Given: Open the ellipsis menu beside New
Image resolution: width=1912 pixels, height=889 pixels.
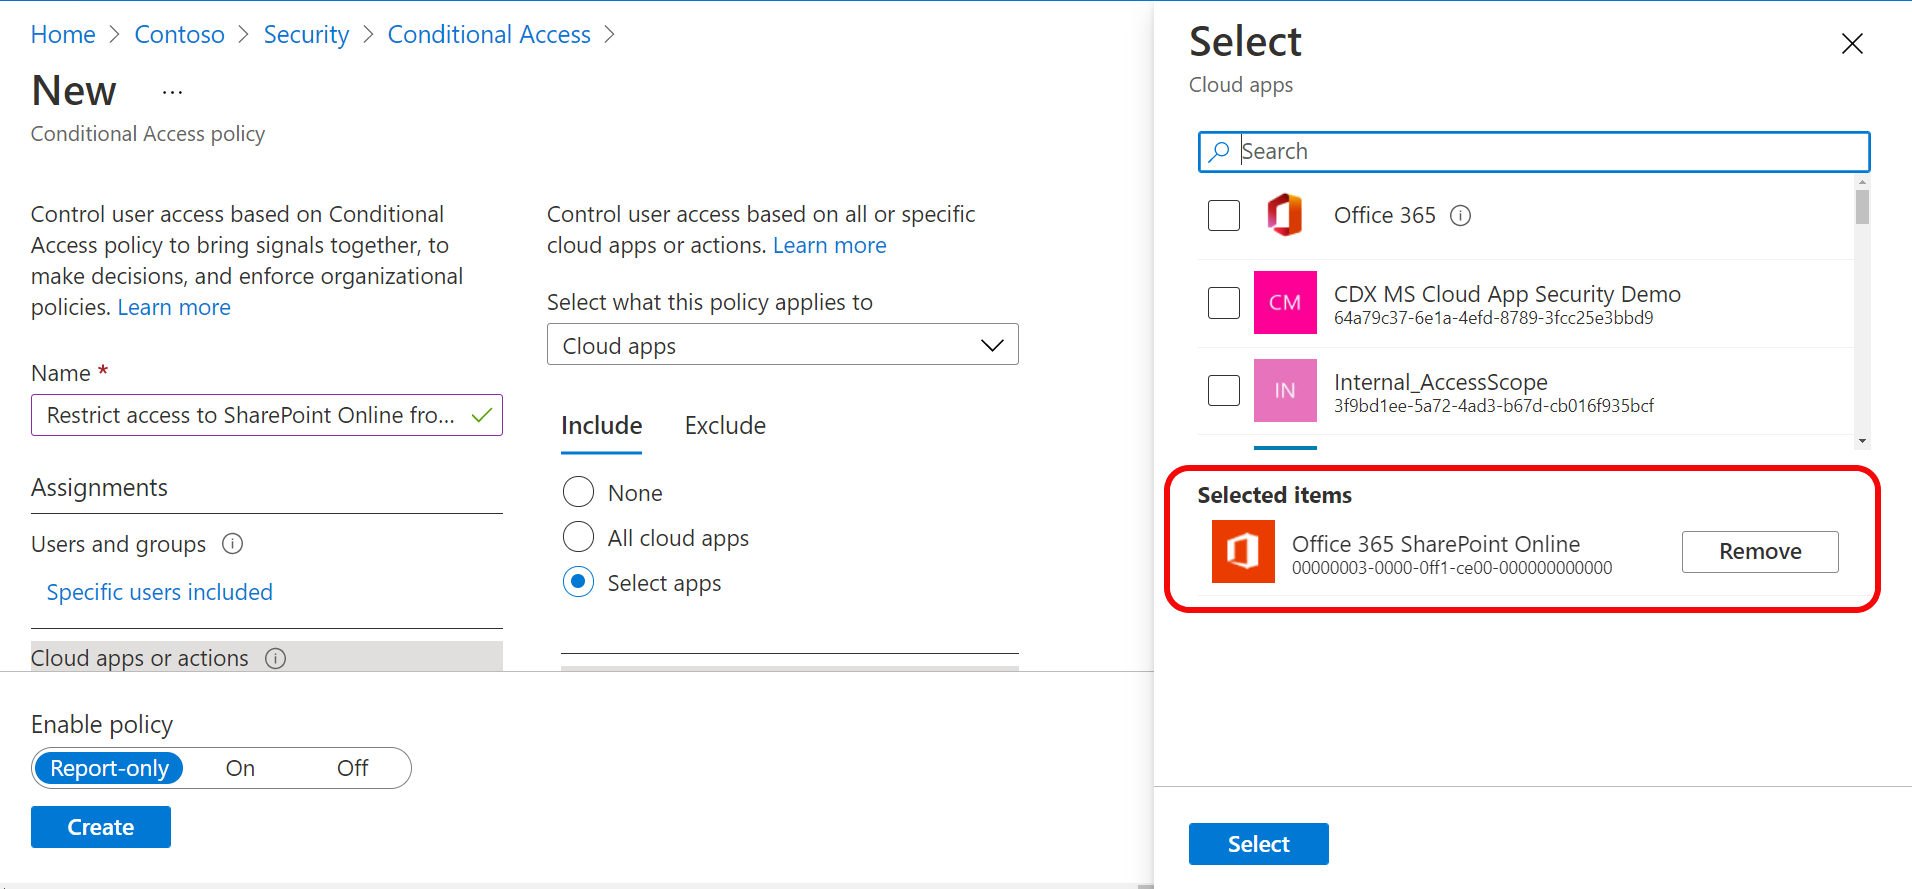Looking at the screenshot, I should (x=173, y=92).
